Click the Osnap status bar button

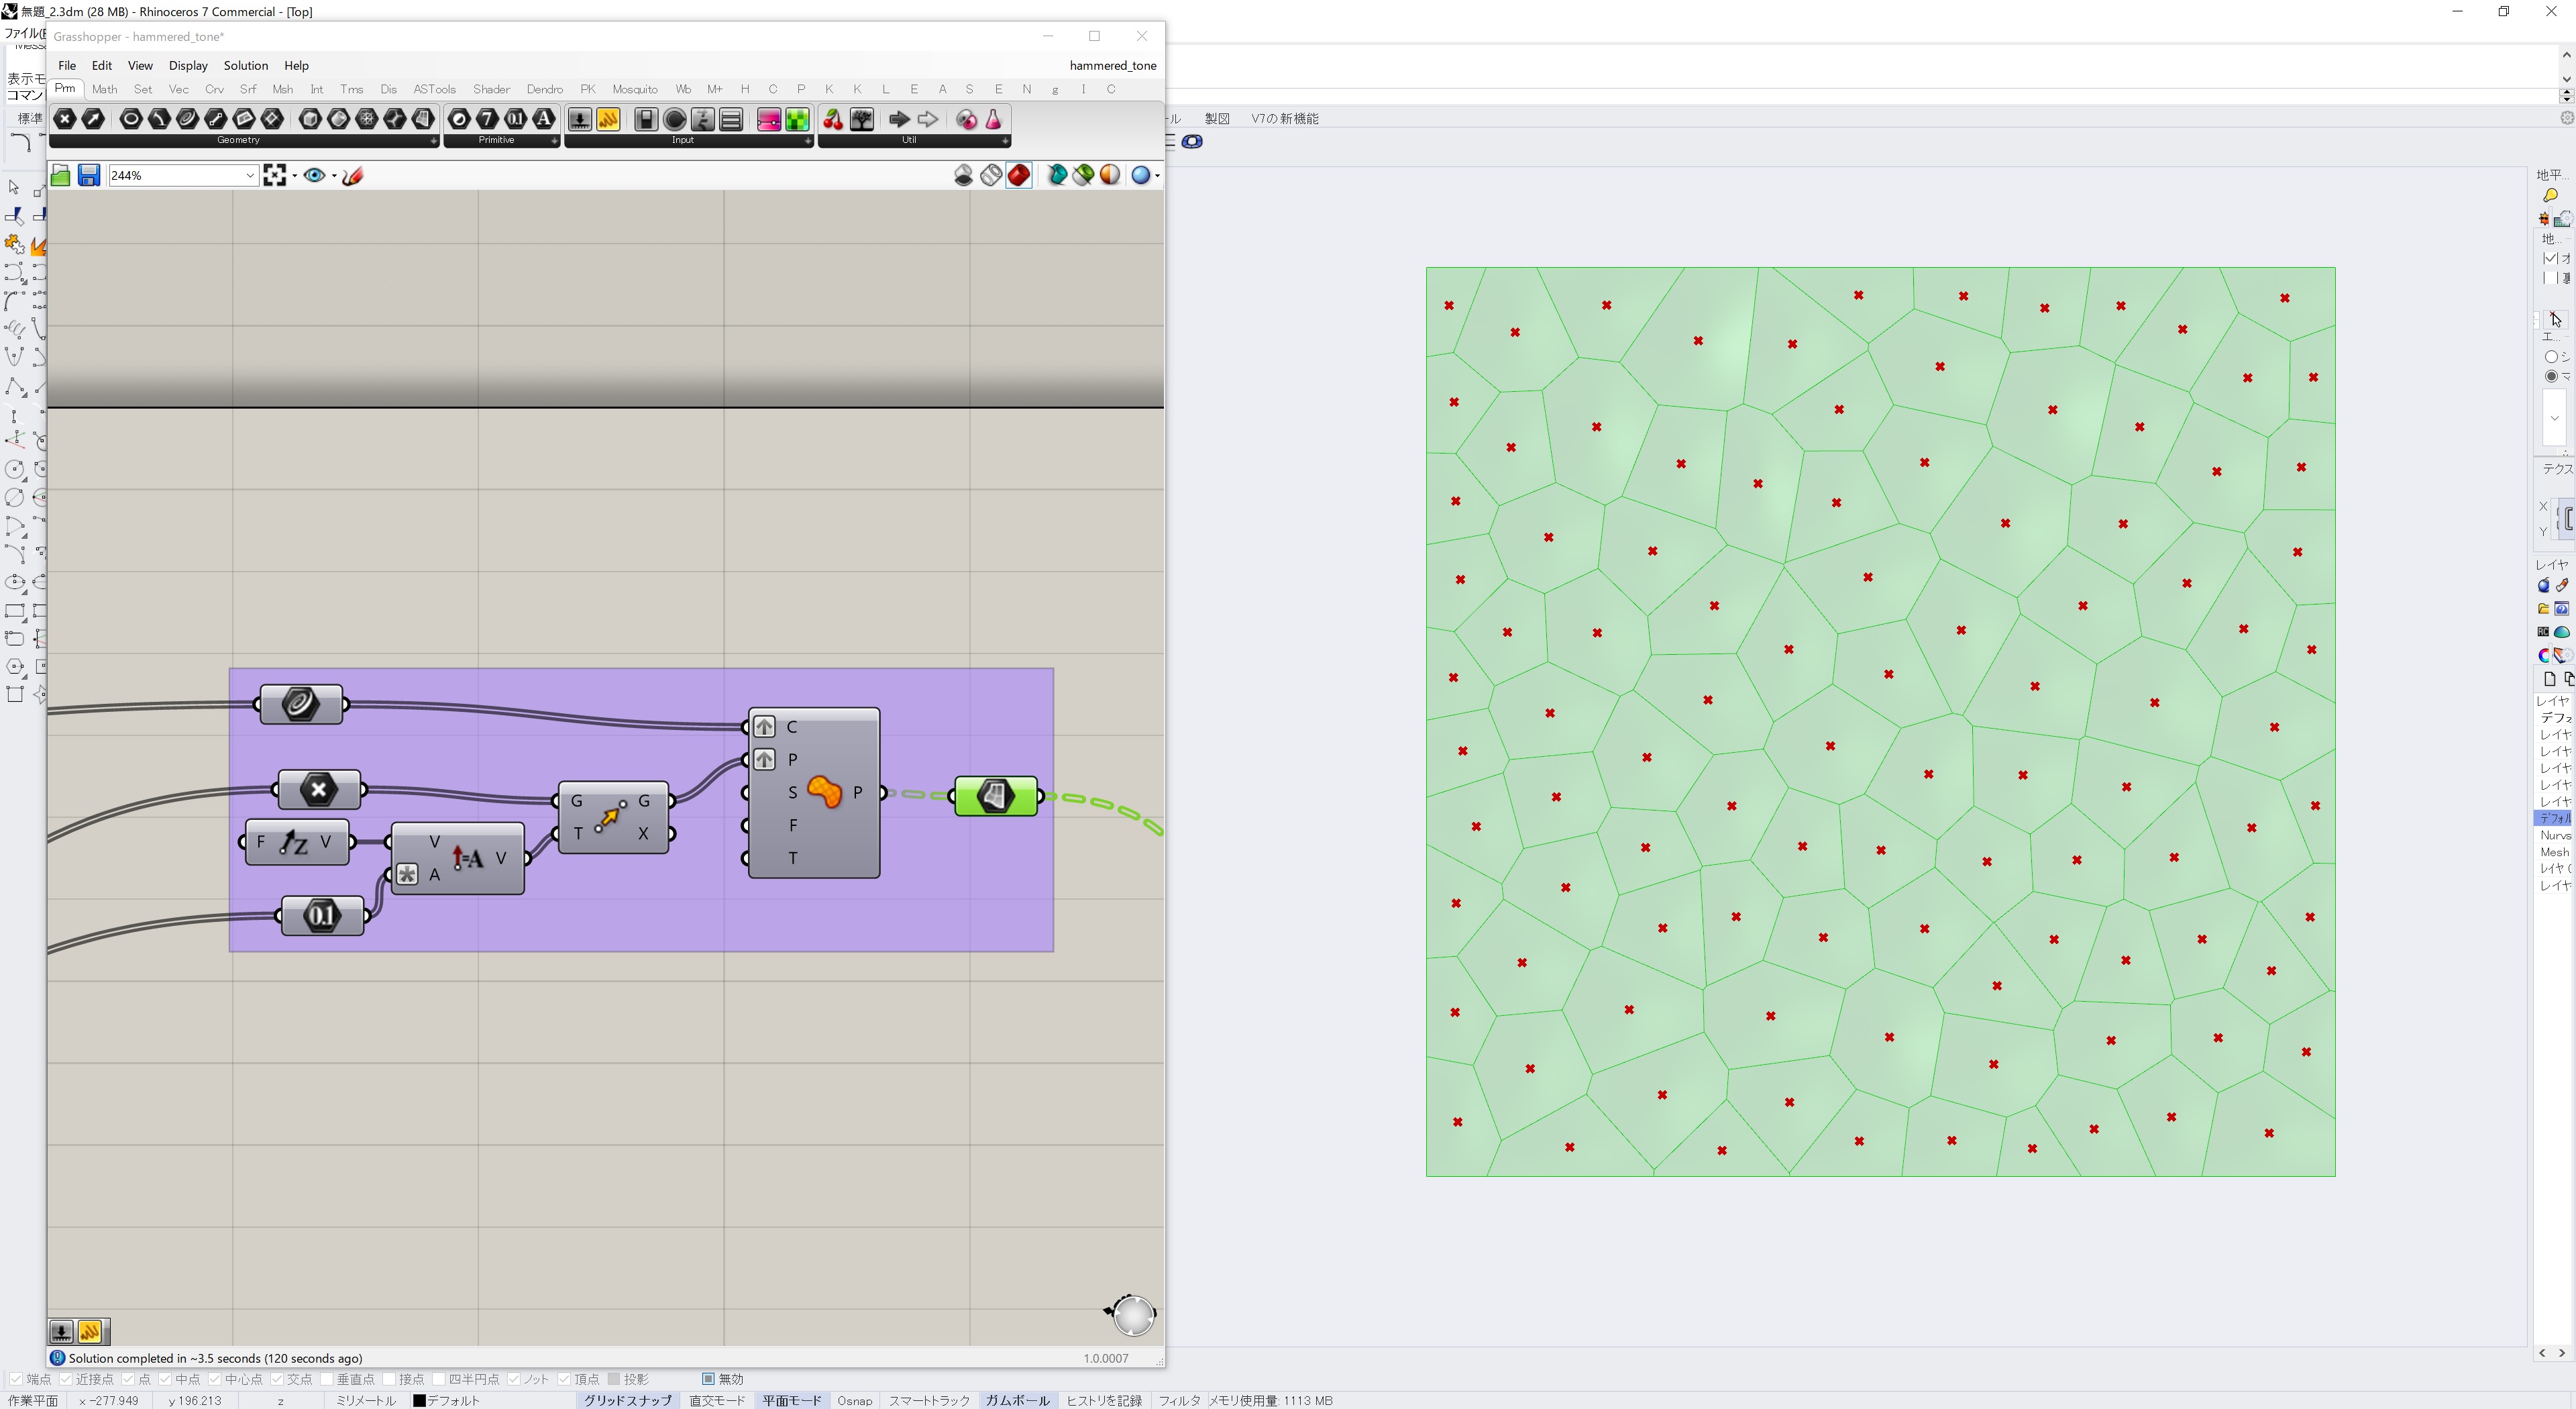click(854, 1400)
